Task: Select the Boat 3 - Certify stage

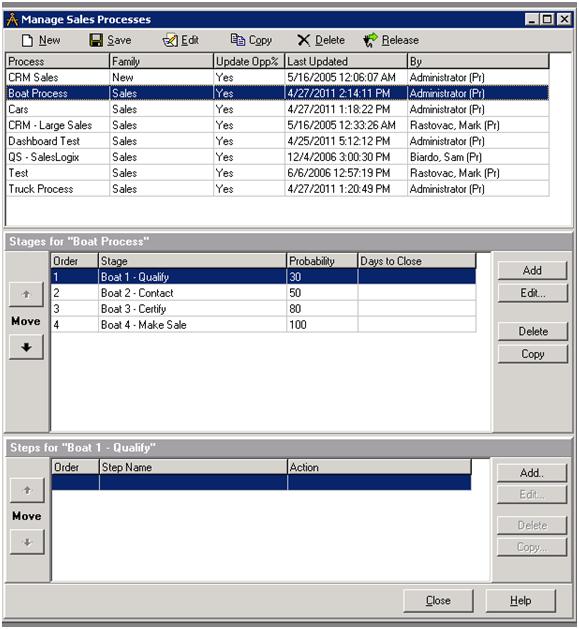Action: click(x=263, y=309)
